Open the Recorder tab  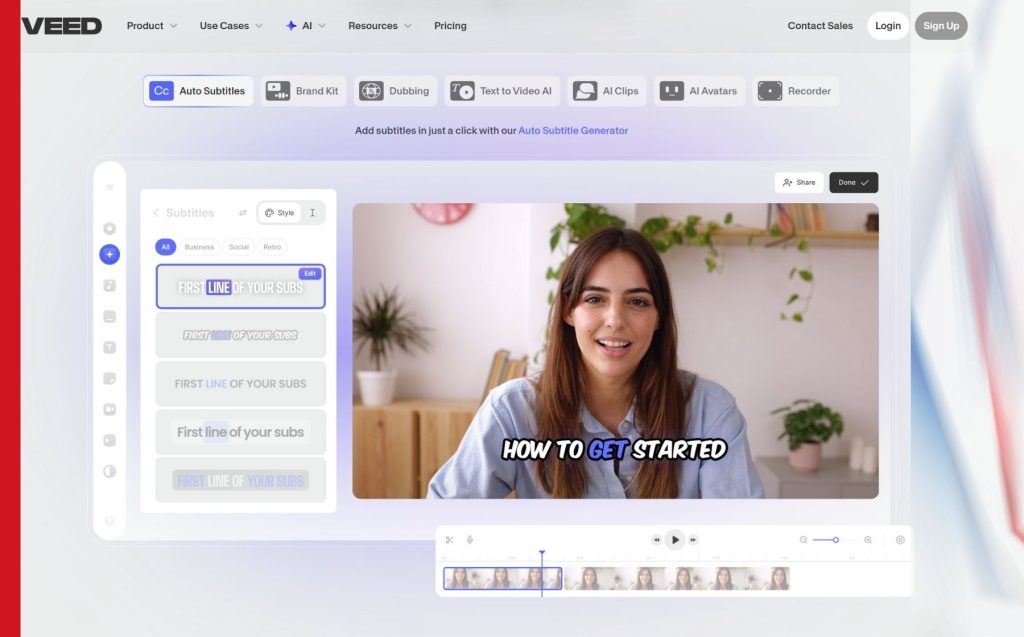[x=795, y=91]
